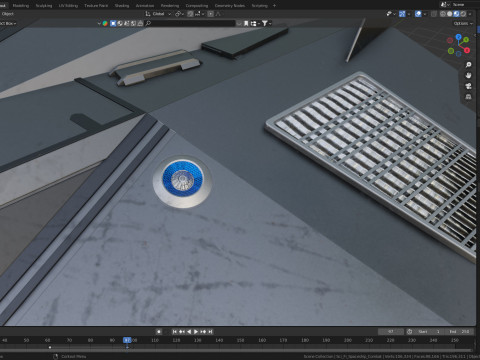
Task: Play the animation forward
Action: click(196, 331)
